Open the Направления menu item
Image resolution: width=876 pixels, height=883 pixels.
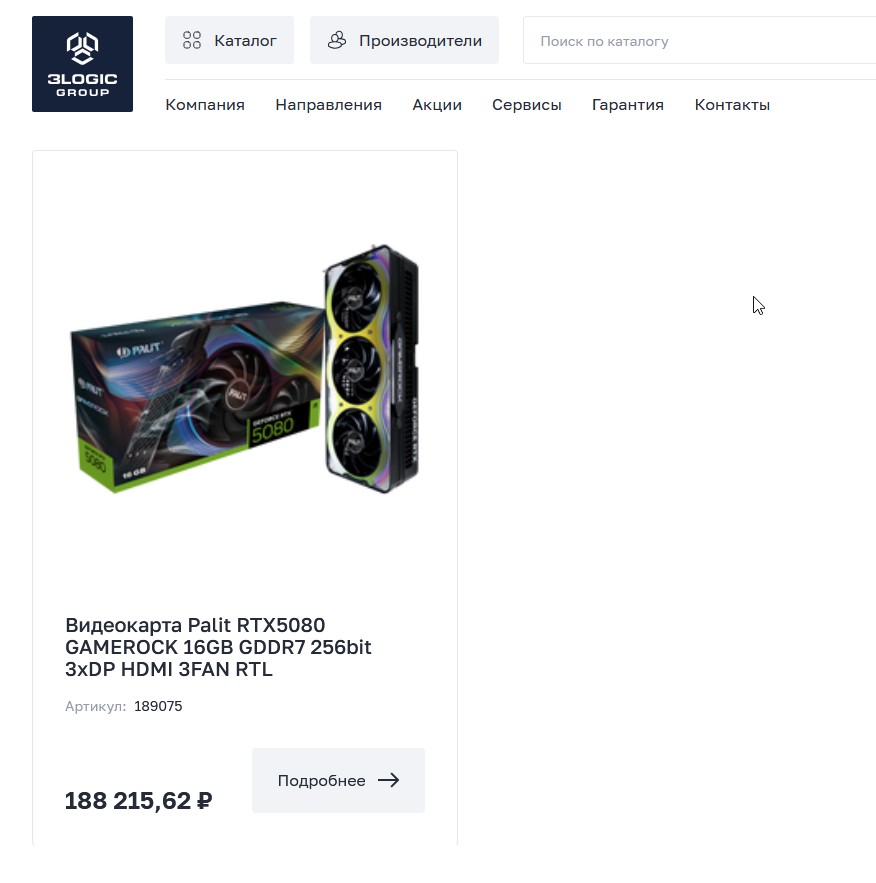(328, 105)
